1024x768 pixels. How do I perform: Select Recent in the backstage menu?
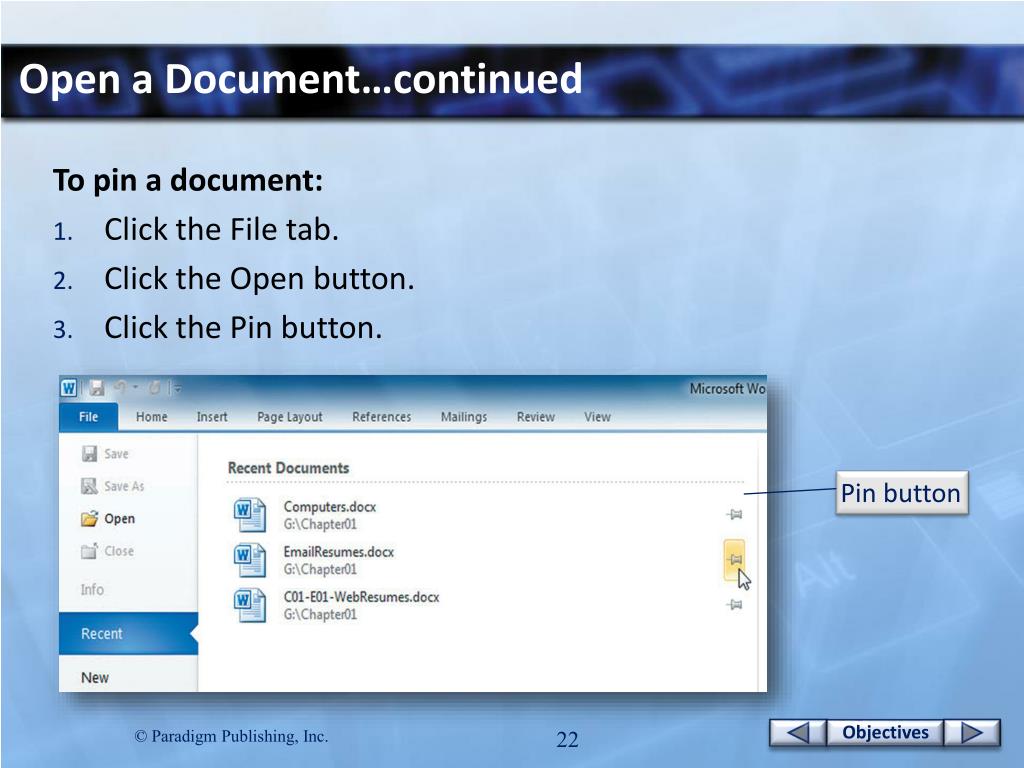point(128,633)
